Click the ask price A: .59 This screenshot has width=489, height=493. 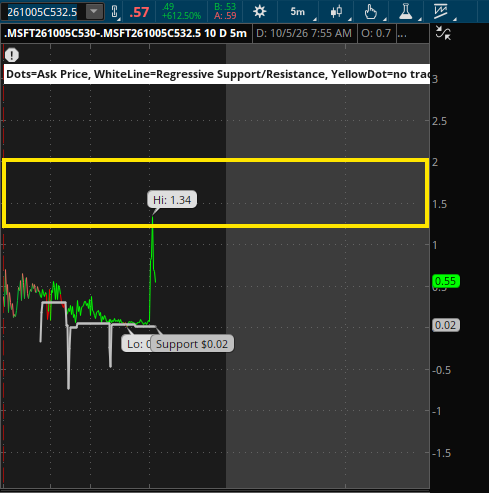point(225,15)
